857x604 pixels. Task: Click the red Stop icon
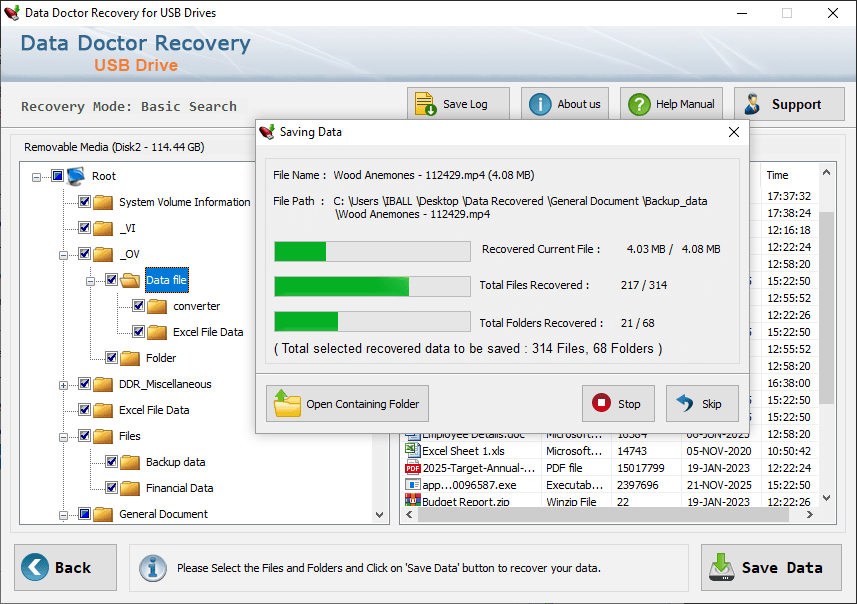click(x=601, y=403)
